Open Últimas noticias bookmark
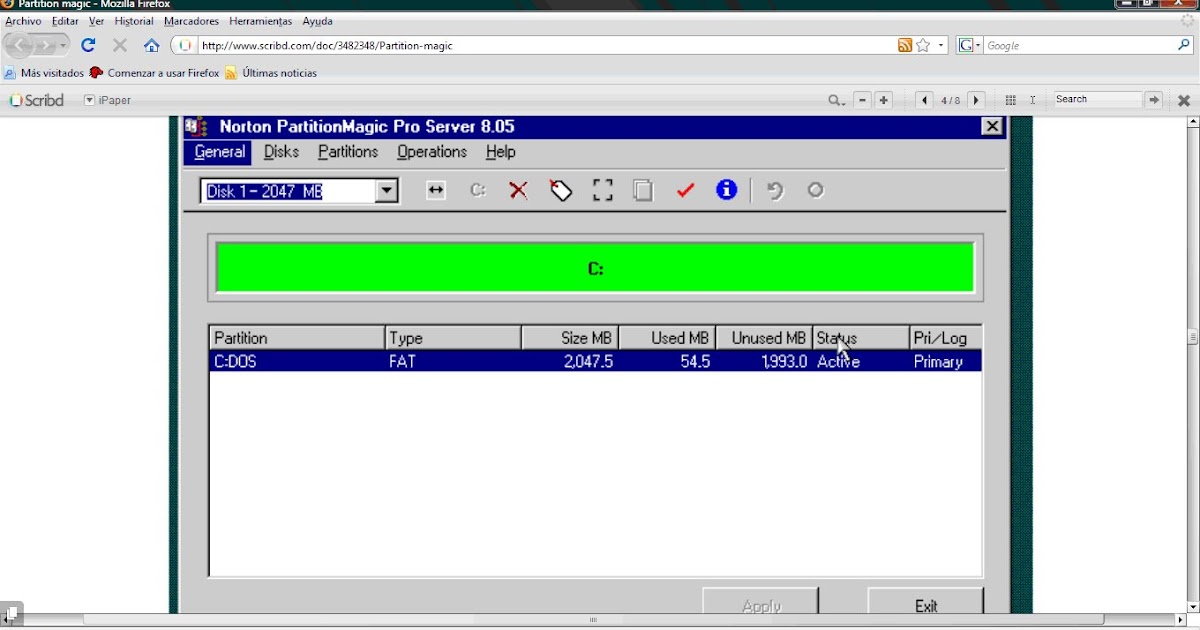The image size is (1200, 630). click(x=271, y=73)
